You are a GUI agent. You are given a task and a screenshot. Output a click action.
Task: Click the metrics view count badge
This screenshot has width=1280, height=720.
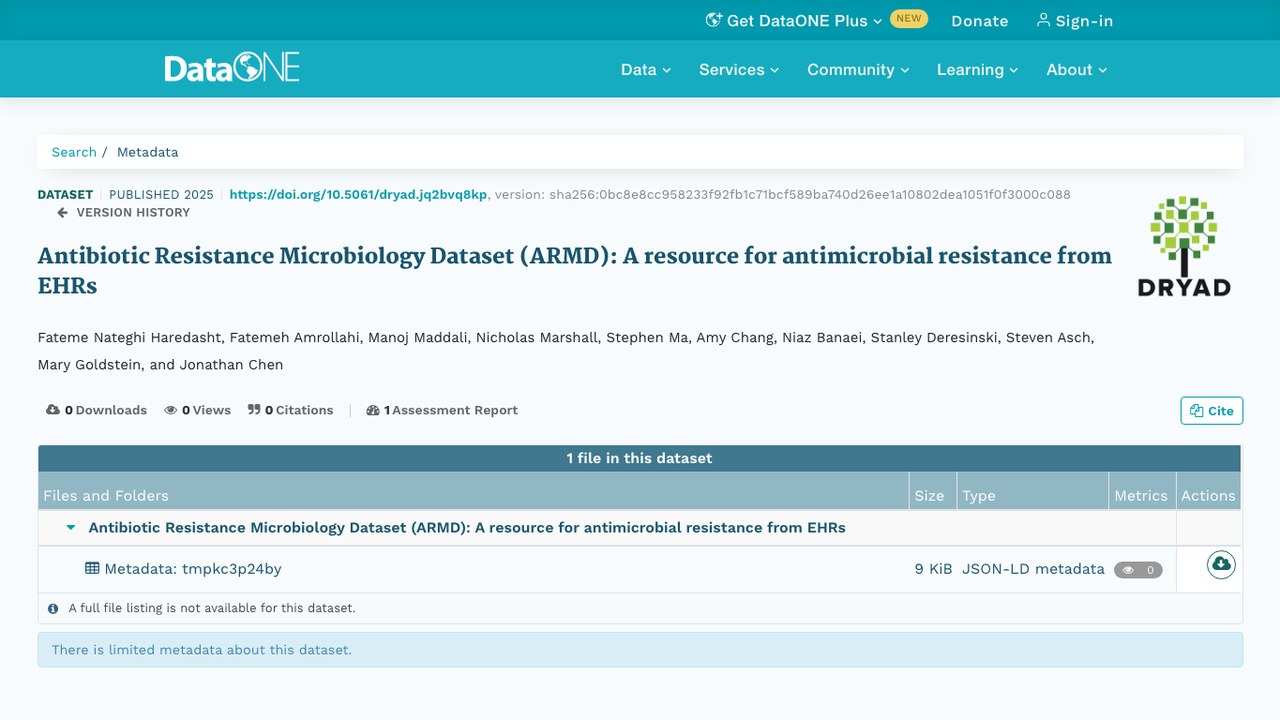pos(1138,570)
